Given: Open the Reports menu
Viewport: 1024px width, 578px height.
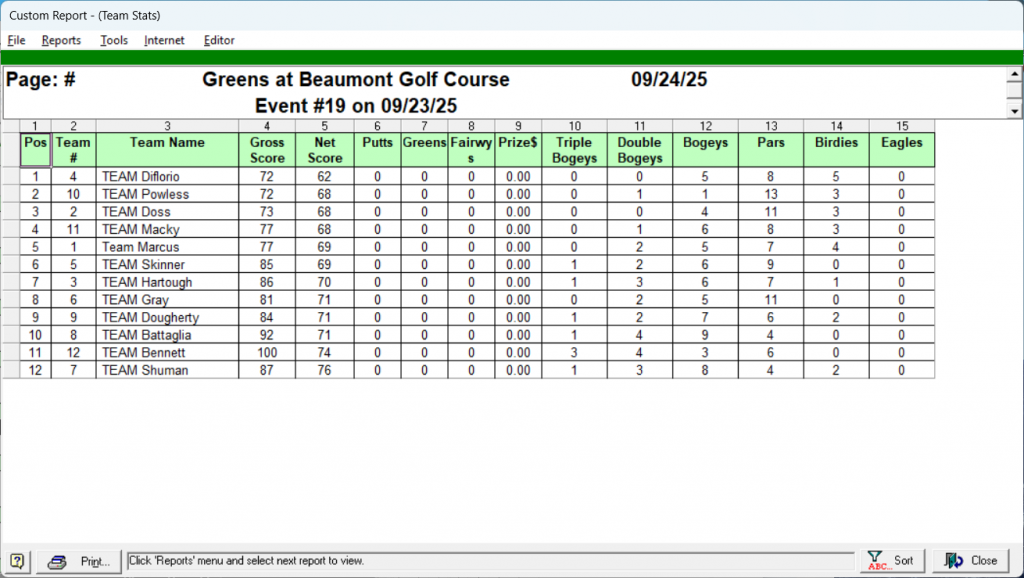Looking at the screenshot, I should 61,41.
